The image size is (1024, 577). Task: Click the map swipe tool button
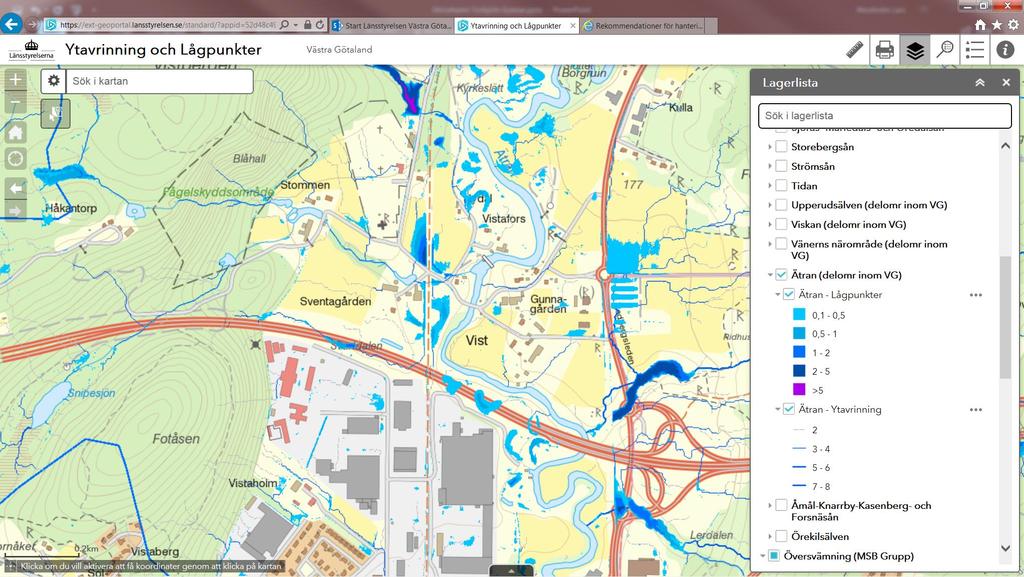56,114
